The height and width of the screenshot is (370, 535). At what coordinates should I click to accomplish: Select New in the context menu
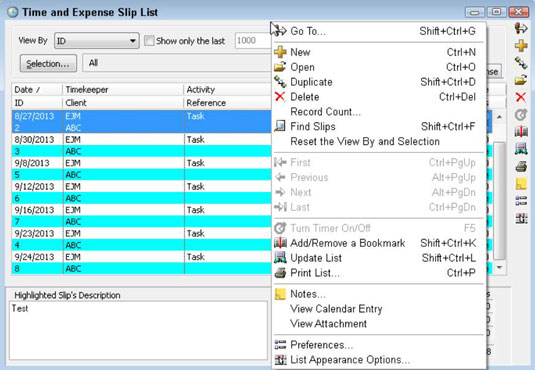point(379,52)
